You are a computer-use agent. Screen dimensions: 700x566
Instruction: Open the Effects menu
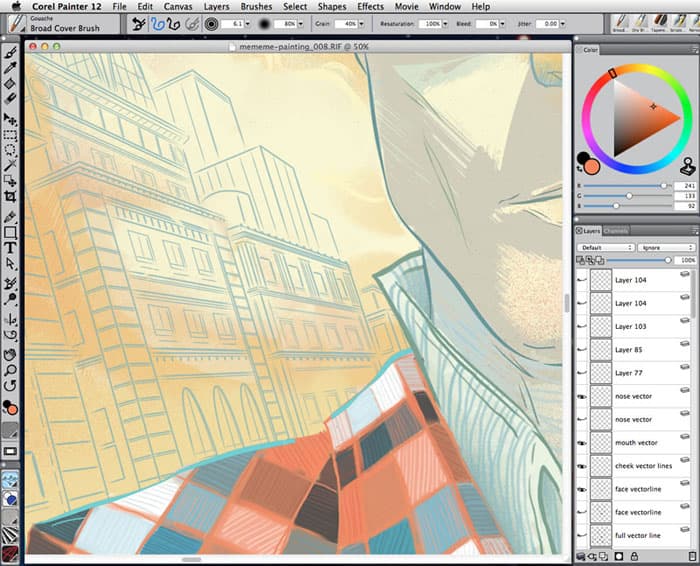[x=370, y=7]
